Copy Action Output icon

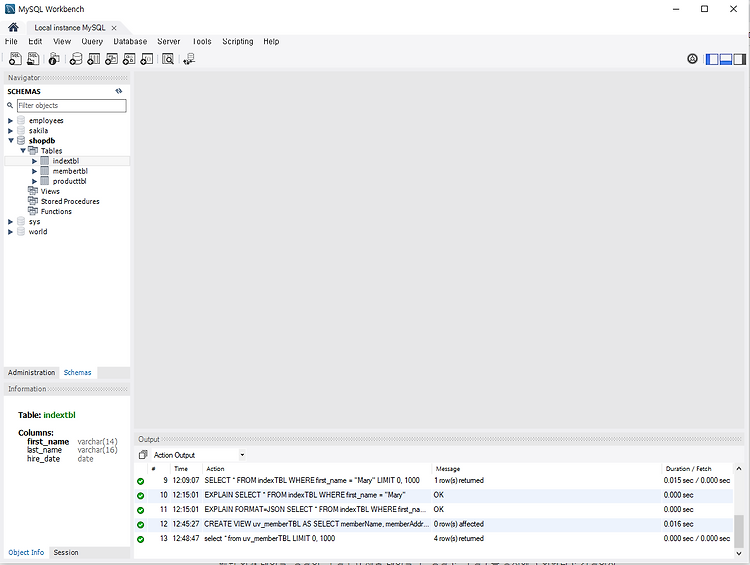143,454
